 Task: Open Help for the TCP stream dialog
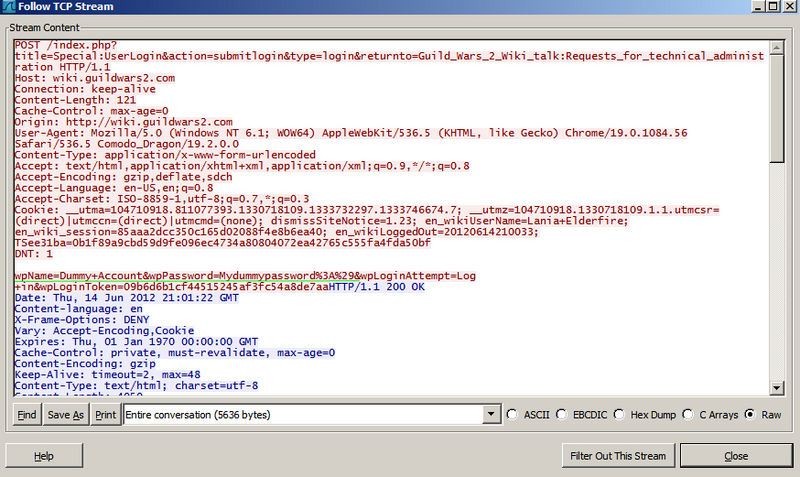point(44,456)
